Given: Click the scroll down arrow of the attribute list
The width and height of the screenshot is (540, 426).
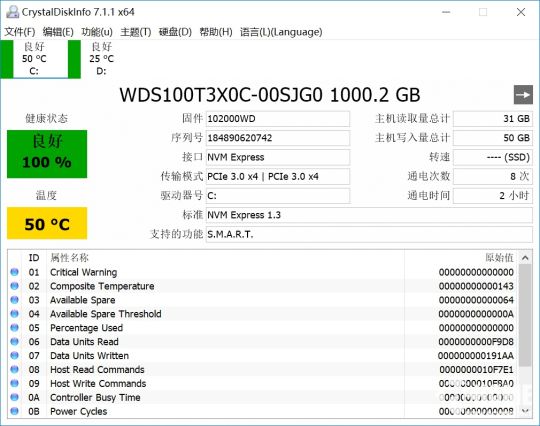Looking at the screenshot, I should tap(525, 411).
